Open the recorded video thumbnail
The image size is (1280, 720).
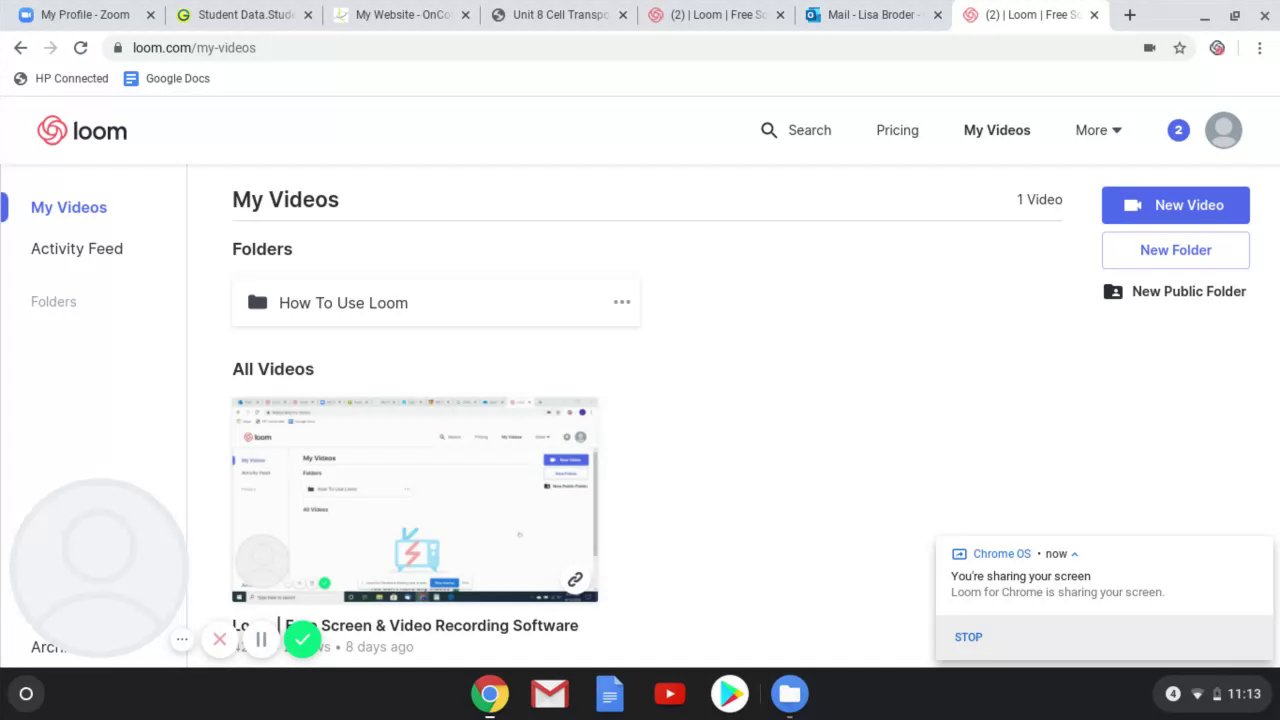415,500
